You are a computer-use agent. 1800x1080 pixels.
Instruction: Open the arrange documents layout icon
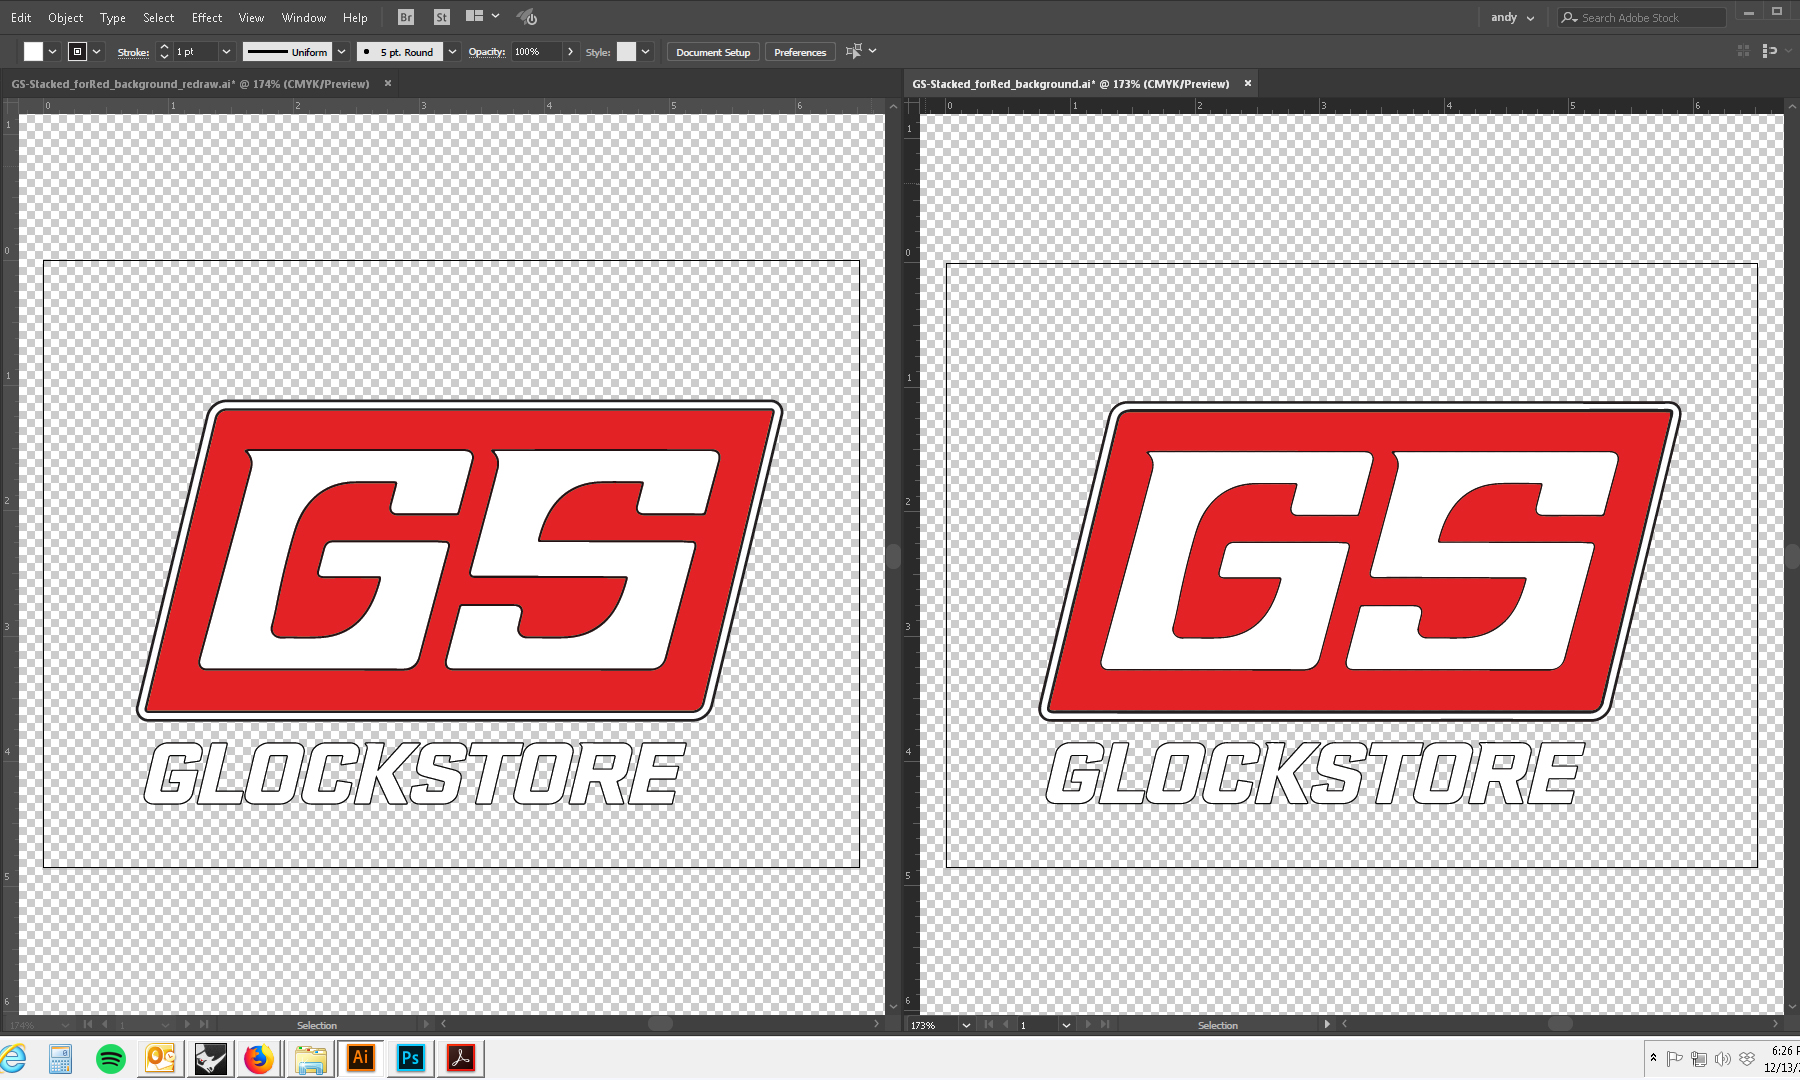pyautogui.click(x=475, y=16)
